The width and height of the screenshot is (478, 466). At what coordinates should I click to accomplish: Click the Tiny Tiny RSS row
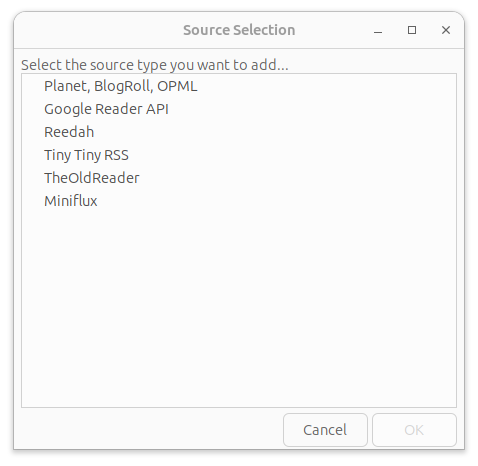(x=239, y=155)
